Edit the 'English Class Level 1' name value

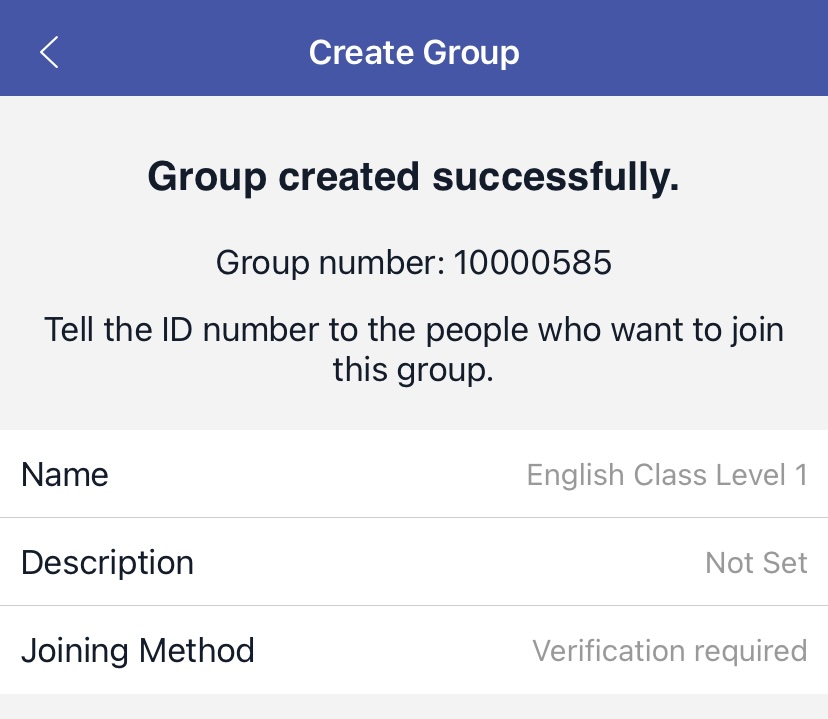pos(667,474)
